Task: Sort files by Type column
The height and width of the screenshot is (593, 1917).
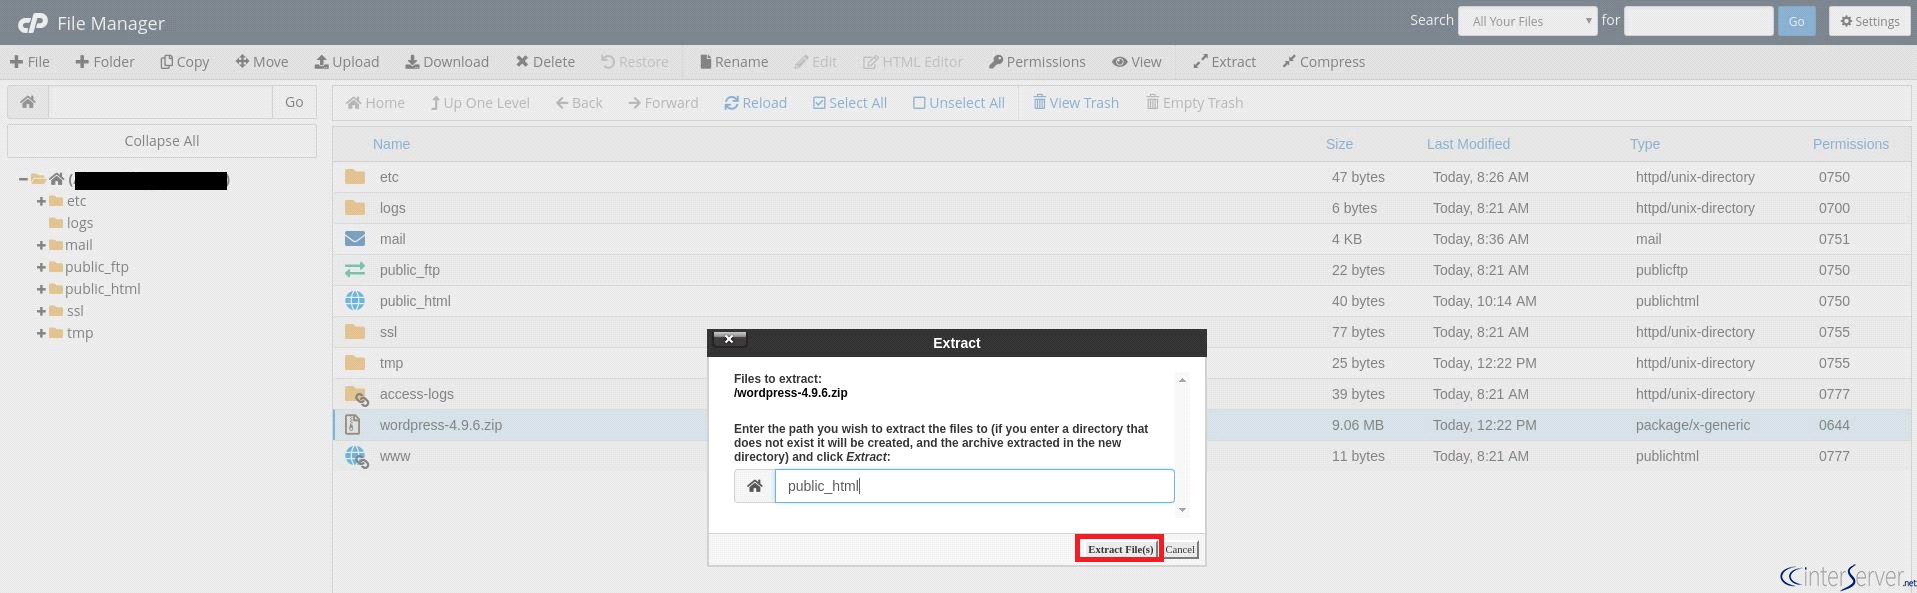Action: click(1644, 144)
